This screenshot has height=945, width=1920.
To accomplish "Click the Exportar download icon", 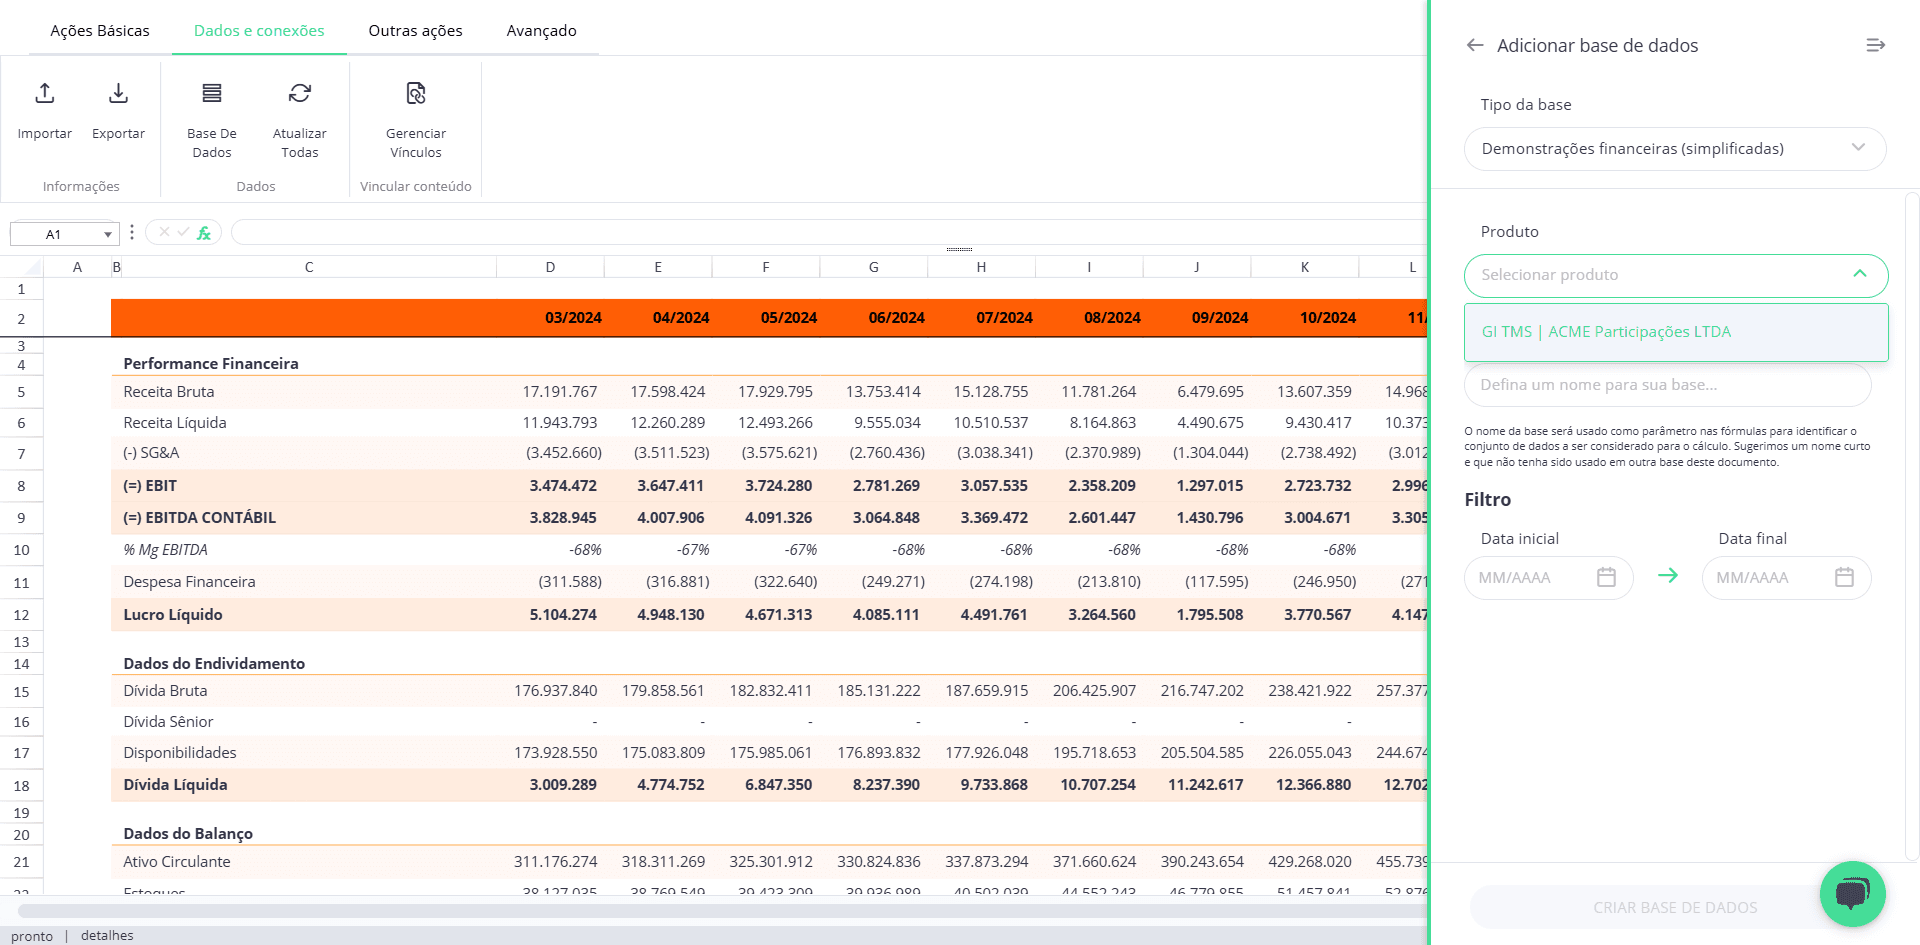I will click(x=118, y=93).
